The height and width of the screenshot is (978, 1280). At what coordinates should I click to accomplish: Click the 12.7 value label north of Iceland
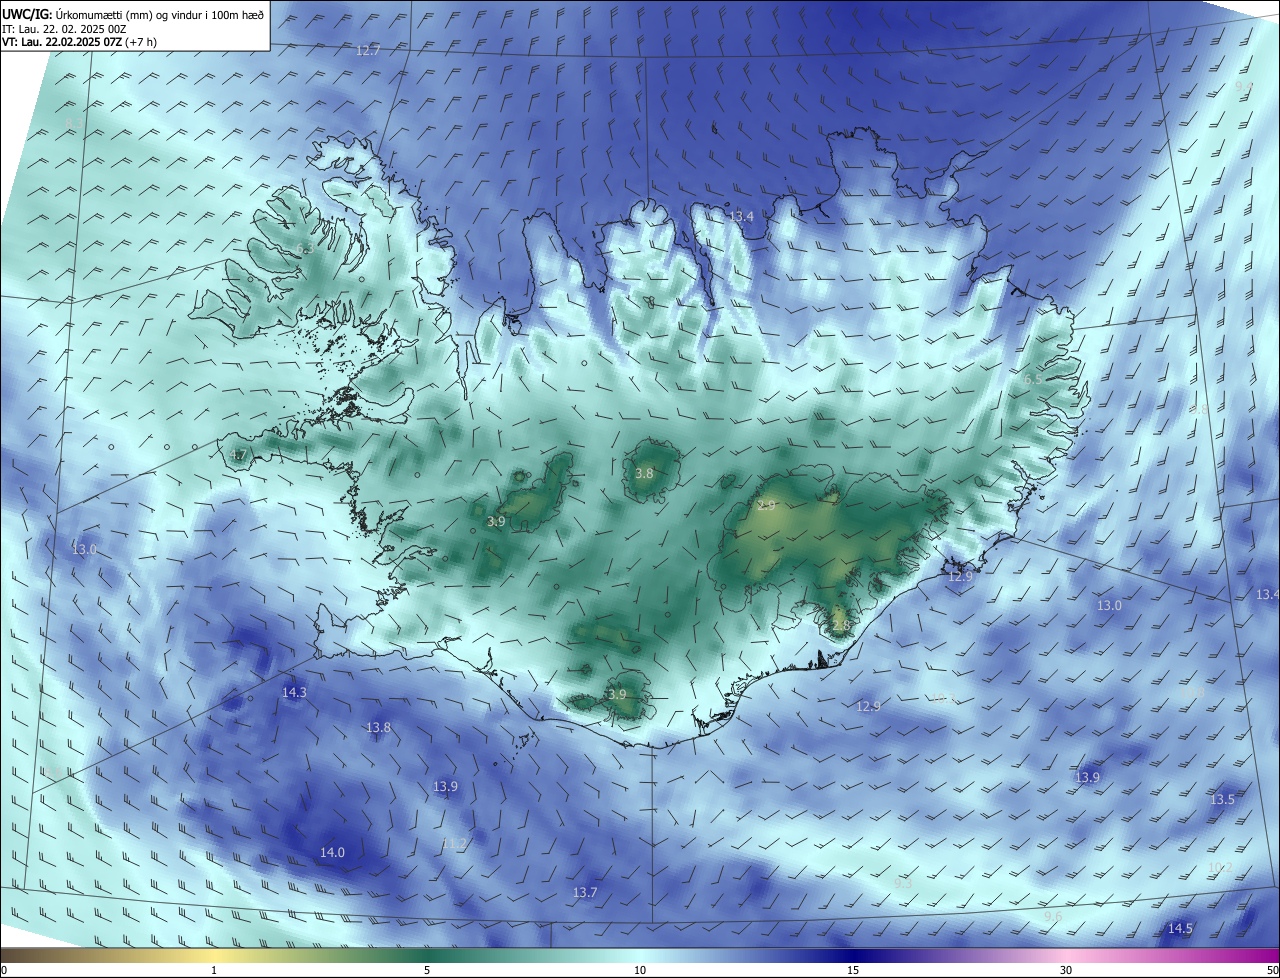[369, 50]
